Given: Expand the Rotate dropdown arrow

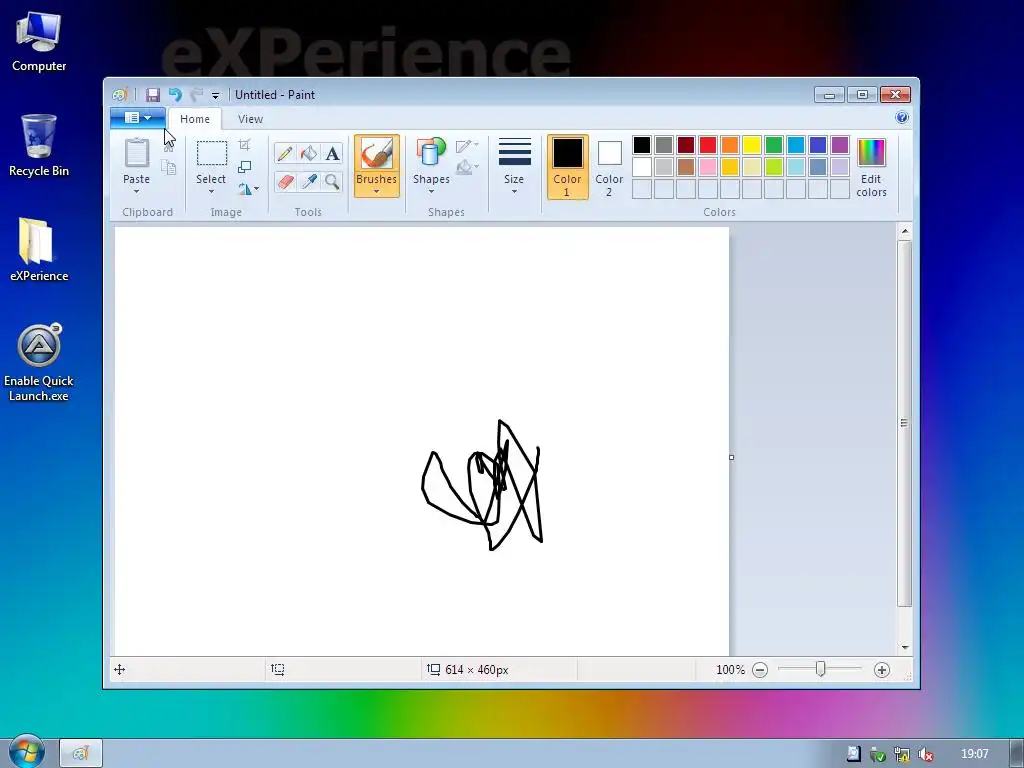Looking at the screenshot, I should pos(257,189).
